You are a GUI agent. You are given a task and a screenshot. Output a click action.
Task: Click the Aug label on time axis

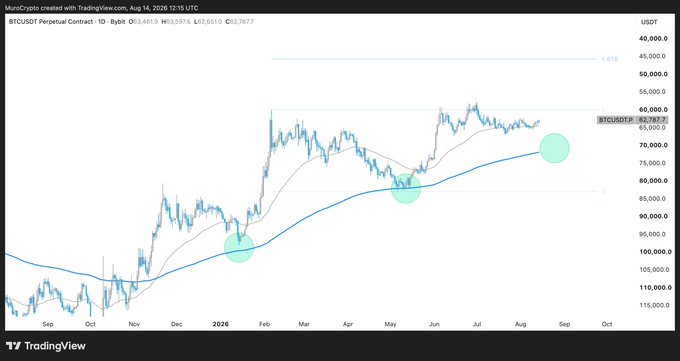(521, 324)
